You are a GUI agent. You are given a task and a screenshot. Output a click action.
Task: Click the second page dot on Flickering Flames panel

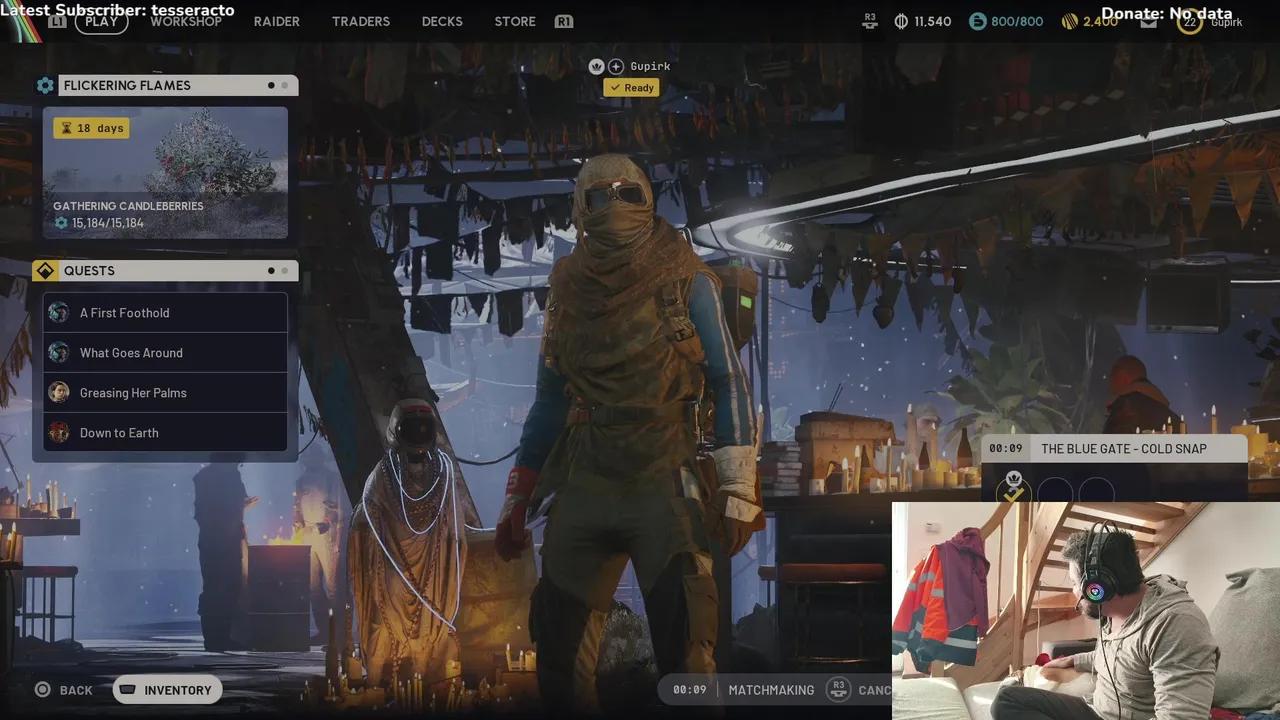285,85
